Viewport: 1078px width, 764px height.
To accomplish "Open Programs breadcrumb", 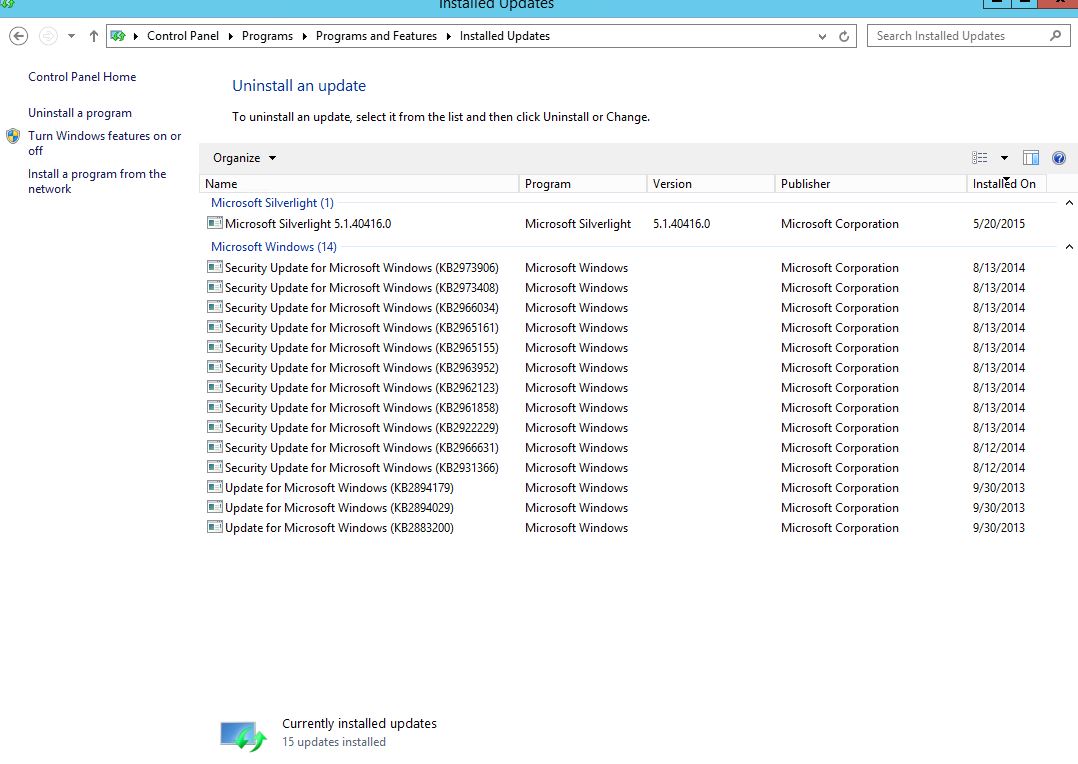I will 267,36.
